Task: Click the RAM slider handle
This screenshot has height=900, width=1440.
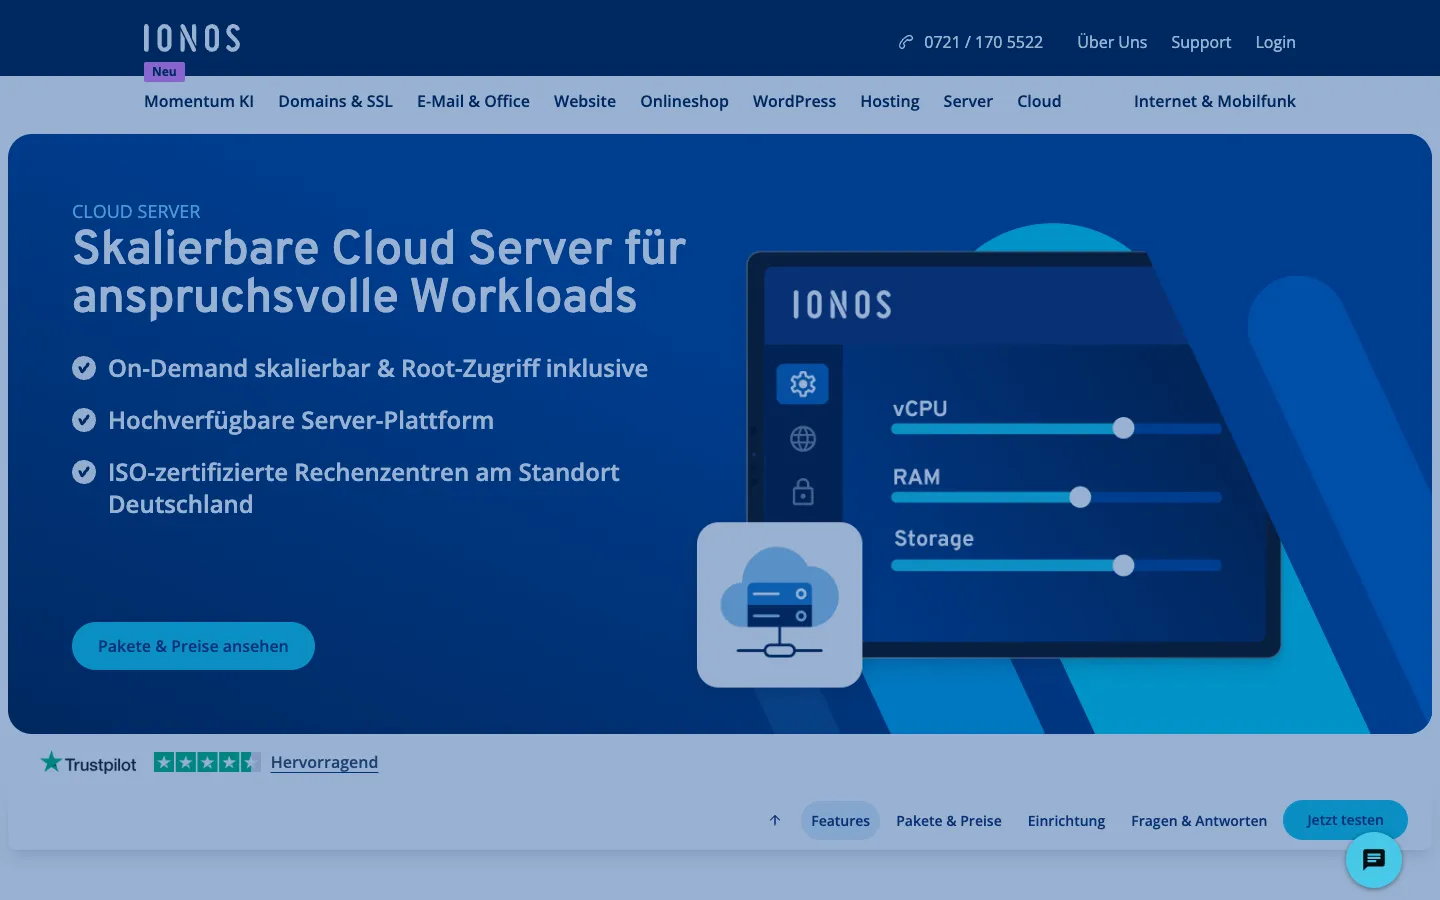Action: coord(1080,497)
